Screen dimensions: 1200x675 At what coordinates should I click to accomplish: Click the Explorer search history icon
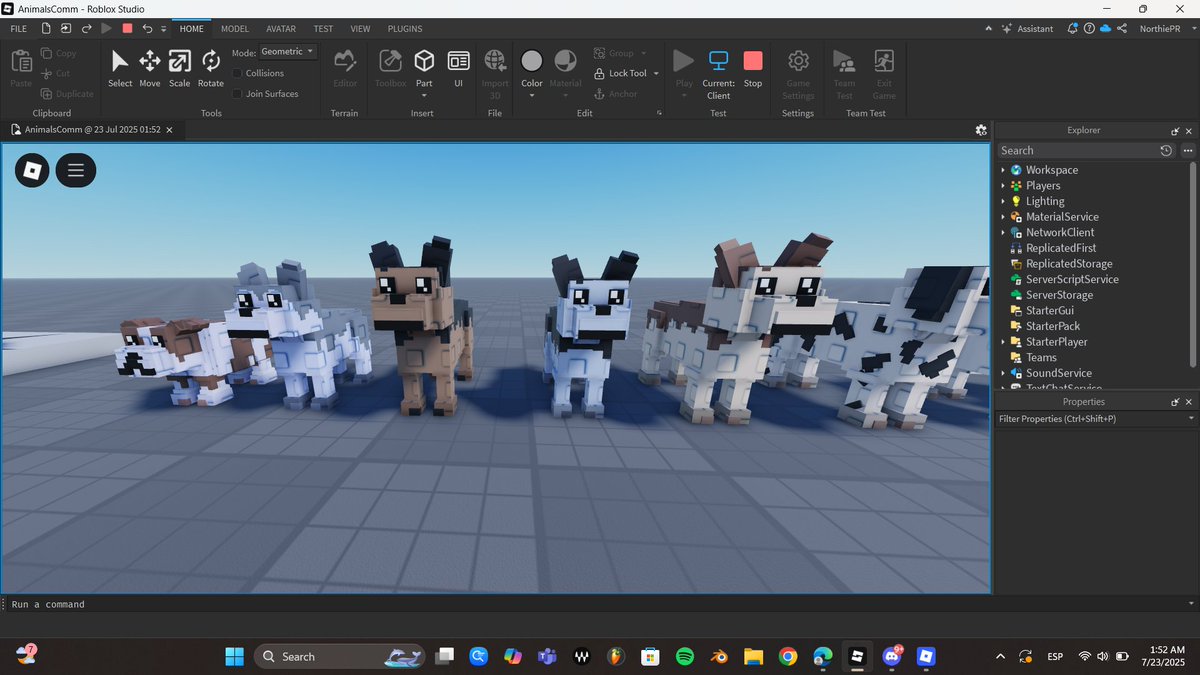[x=1166, y=150]
